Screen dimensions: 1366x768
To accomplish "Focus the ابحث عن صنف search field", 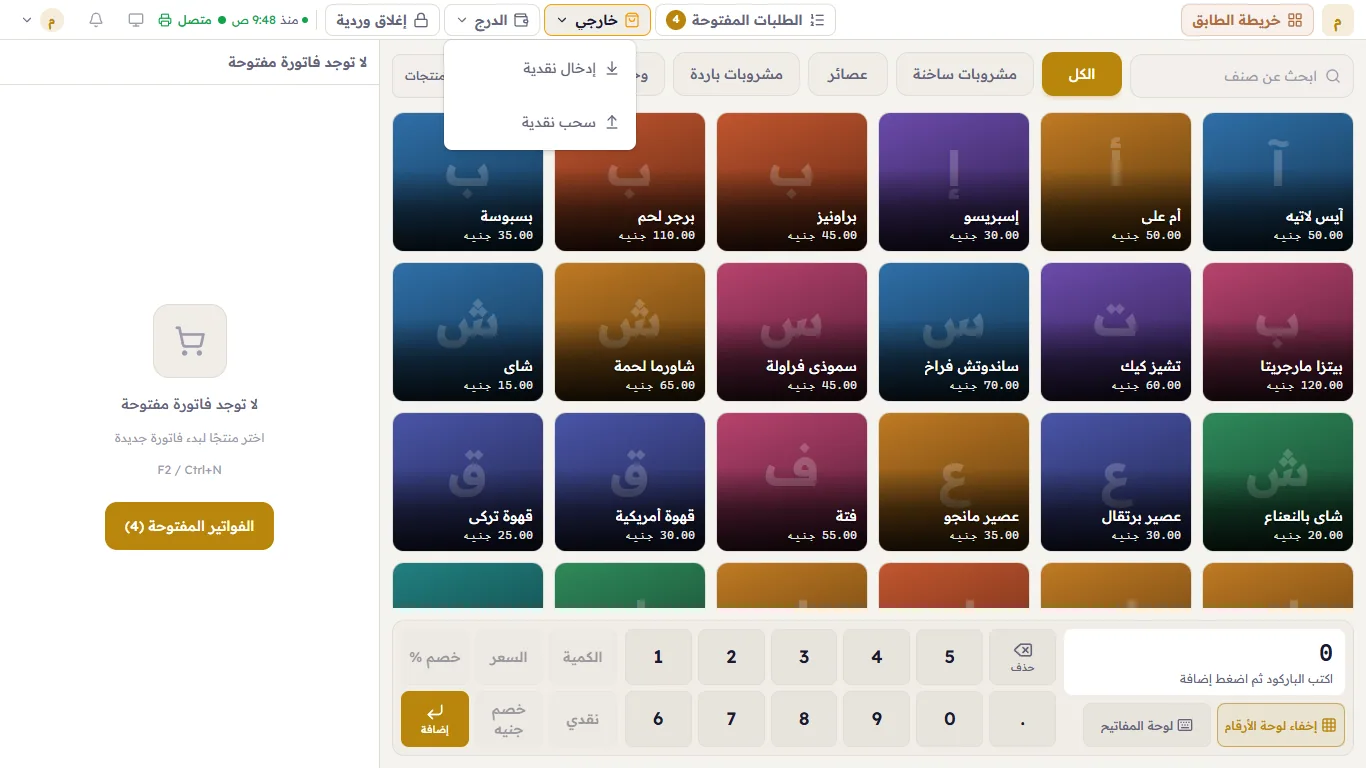I will [1240, 76].
